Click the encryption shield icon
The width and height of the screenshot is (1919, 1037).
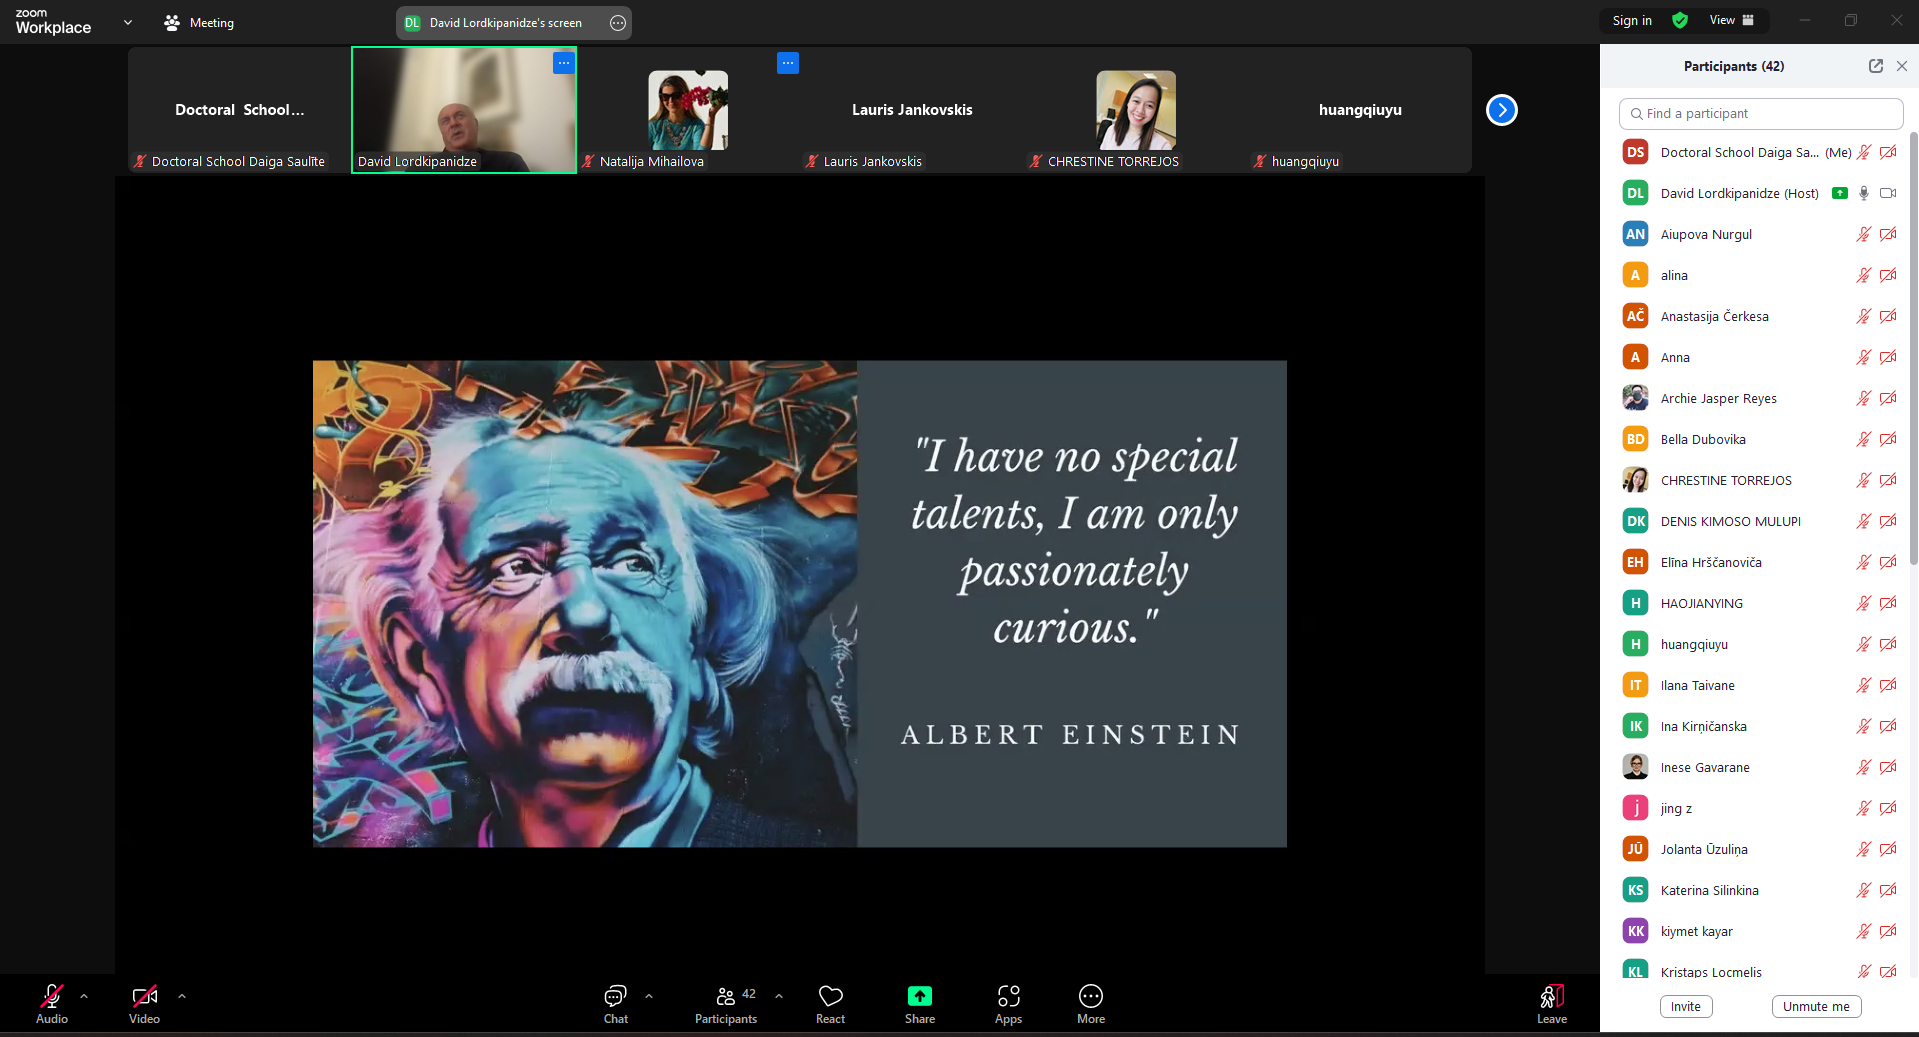1680,21
